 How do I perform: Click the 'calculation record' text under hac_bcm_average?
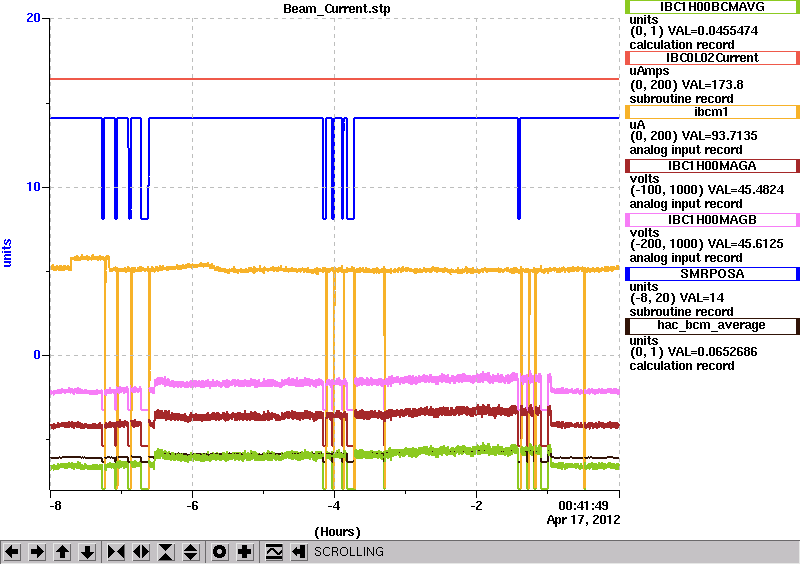point(682,366)
